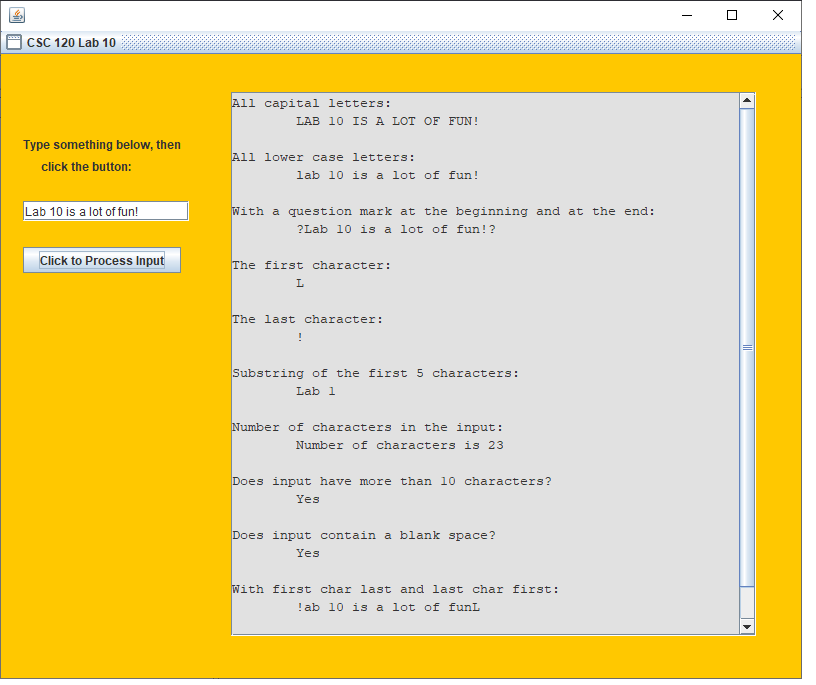Click "Number of characters is 23" result

pos(399,445)
